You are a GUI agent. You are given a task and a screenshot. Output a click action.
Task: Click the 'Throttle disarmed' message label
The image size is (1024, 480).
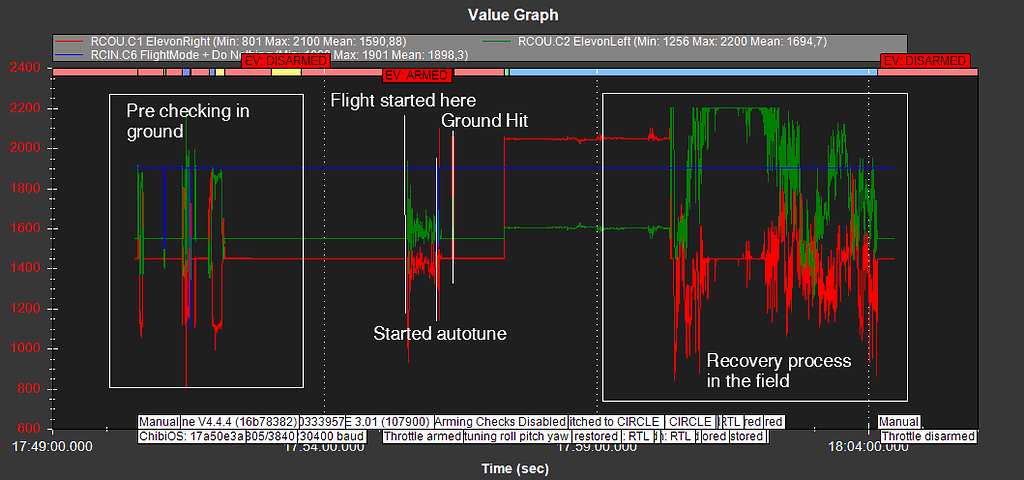[928, 436]
